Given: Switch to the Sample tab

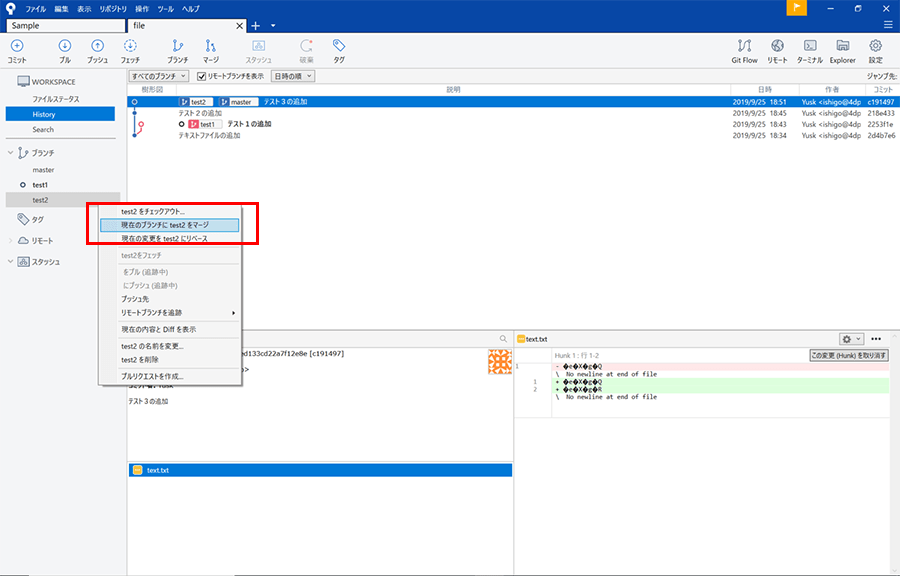Looking at the screenshot, I should click(x=65, y=26).
